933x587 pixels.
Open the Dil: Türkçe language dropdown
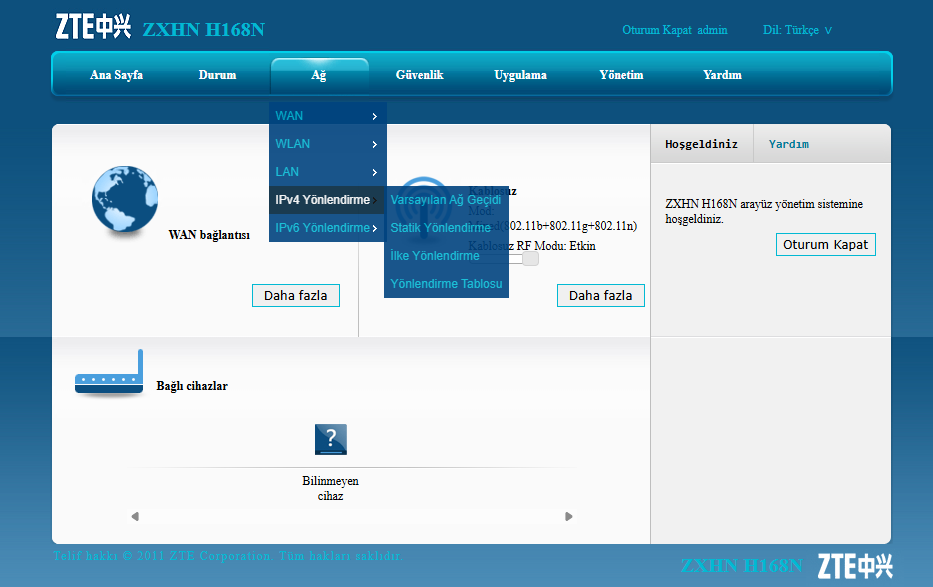tap(797, 30)
